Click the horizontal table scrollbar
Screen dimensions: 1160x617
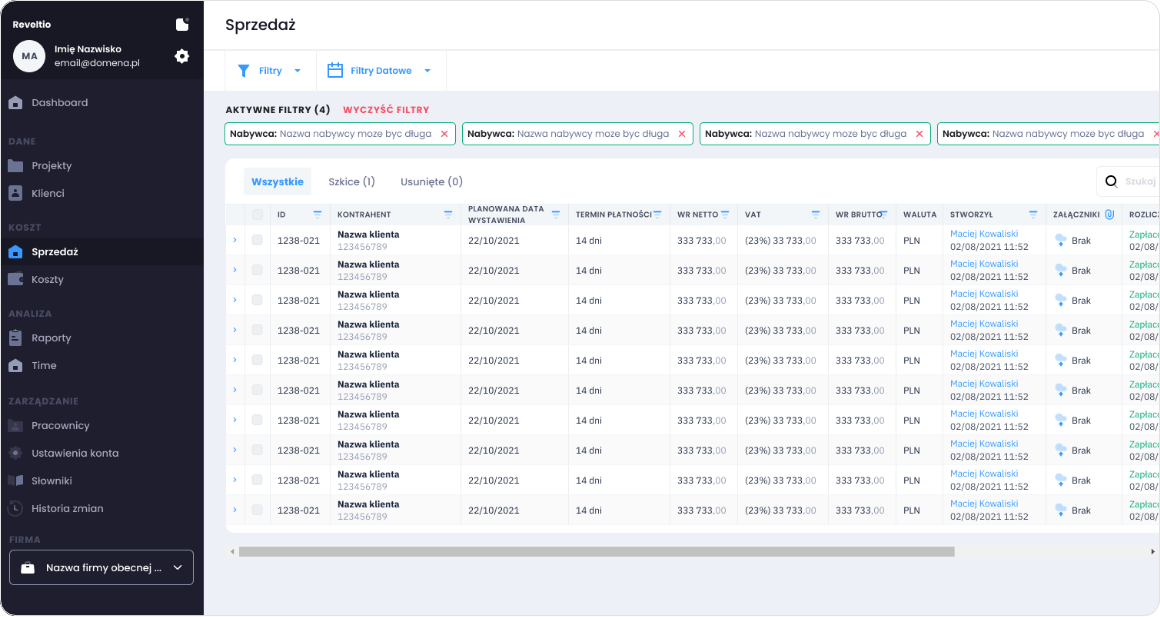[596, 551]
